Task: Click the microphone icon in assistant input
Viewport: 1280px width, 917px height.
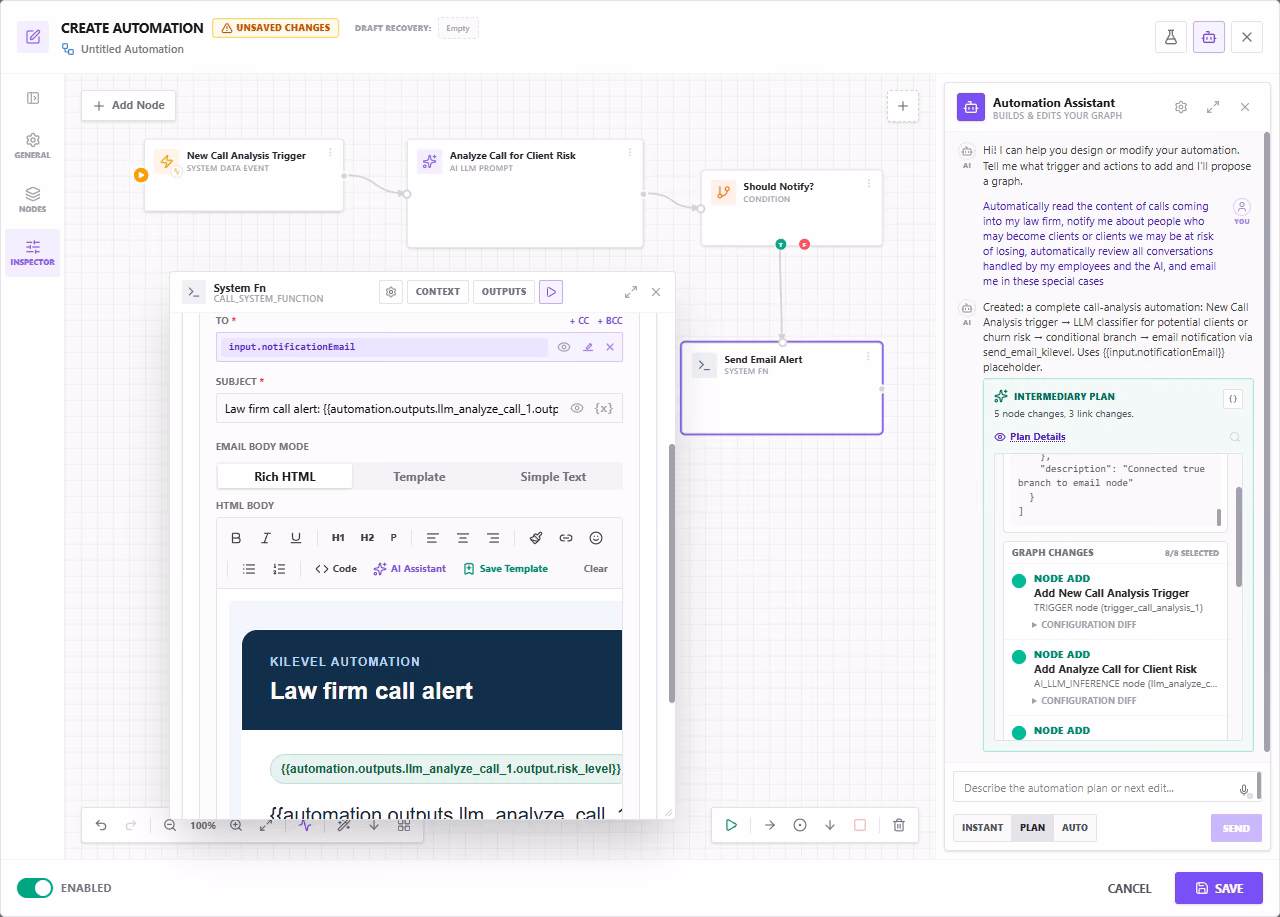Action: tap(1244, 789)
